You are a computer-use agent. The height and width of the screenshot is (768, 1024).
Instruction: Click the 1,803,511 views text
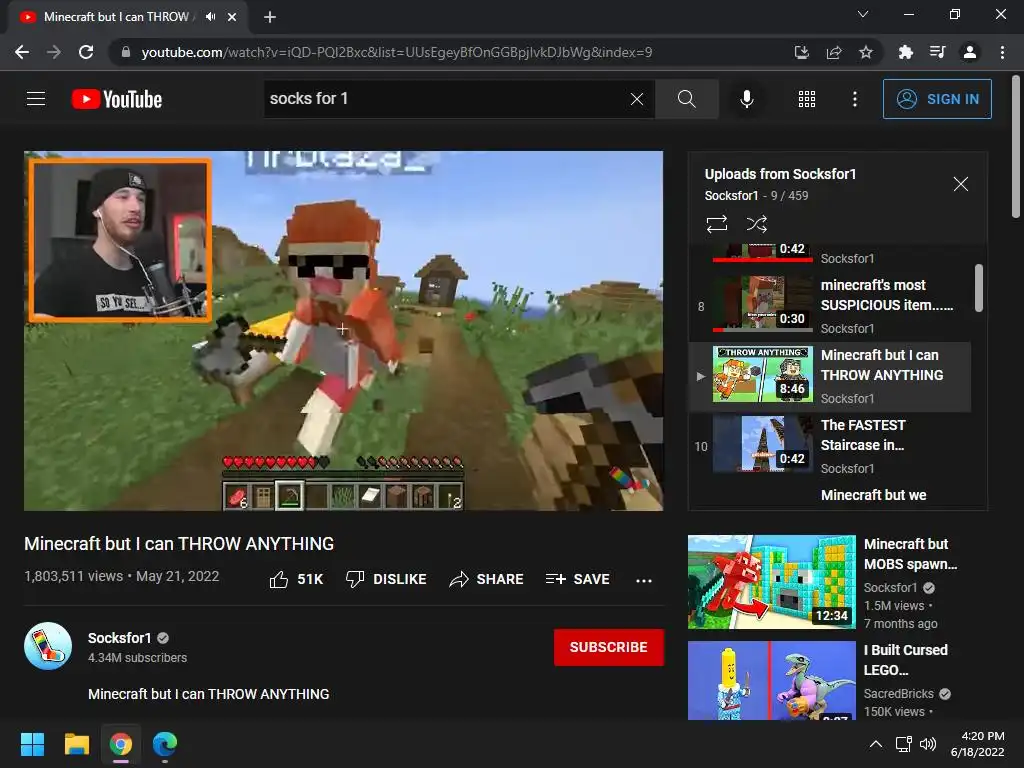point(73,576)
